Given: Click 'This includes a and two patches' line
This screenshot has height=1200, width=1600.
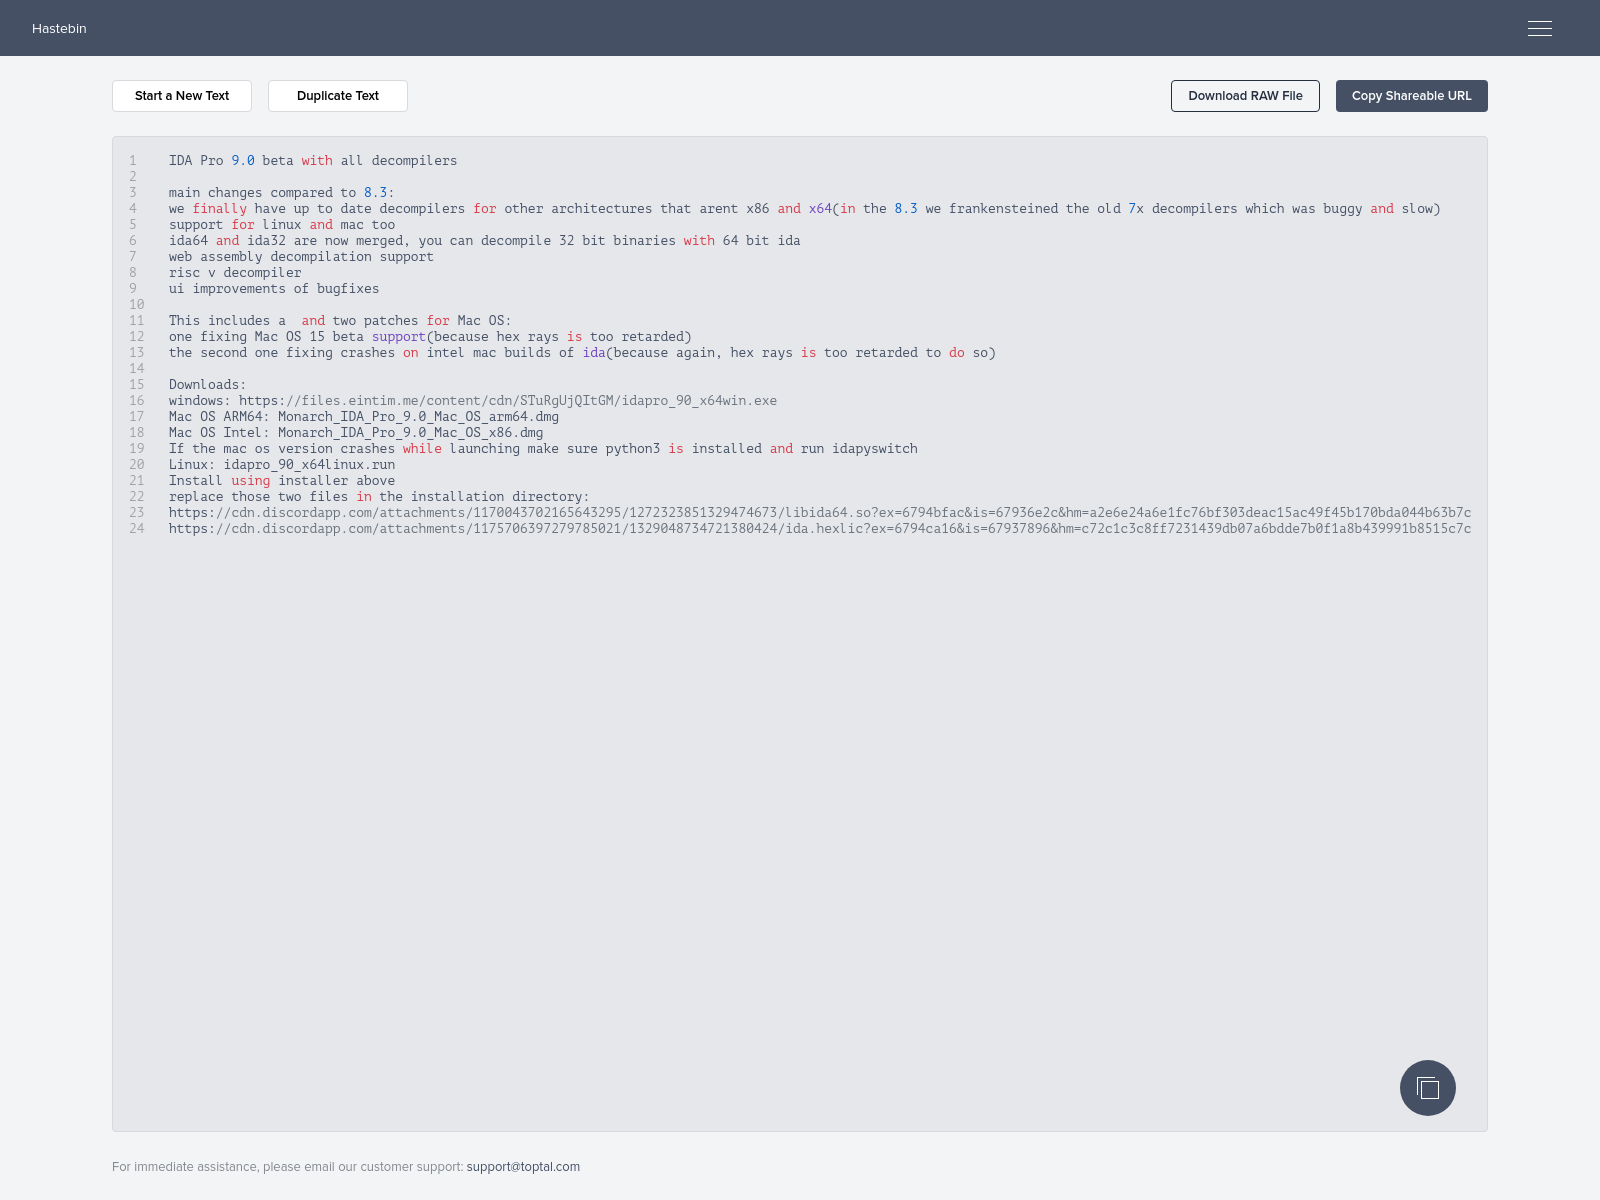Looking at the screenshot, I should (x=340, y=321).
